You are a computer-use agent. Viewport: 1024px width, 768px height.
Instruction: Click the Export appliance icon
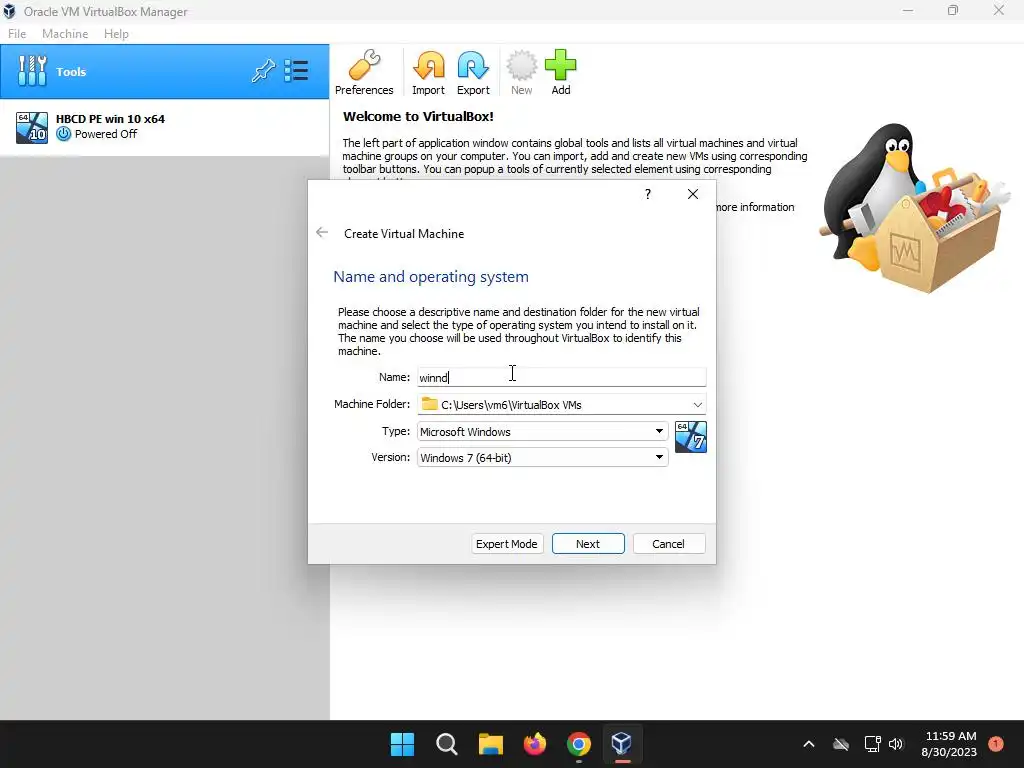point(473,72)
